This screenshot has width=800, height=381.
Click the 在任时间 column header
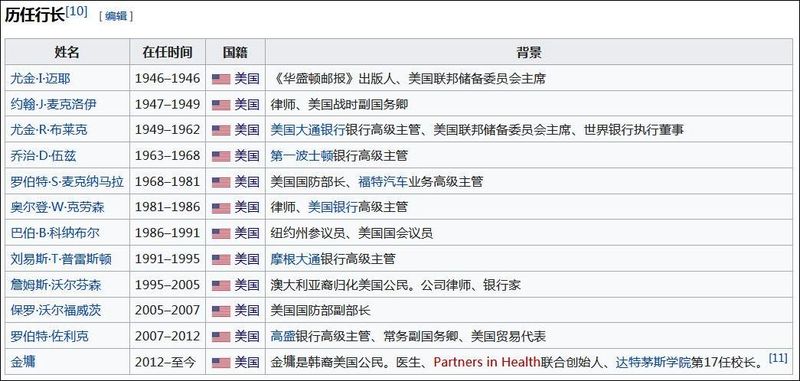[x=167, y=52]
